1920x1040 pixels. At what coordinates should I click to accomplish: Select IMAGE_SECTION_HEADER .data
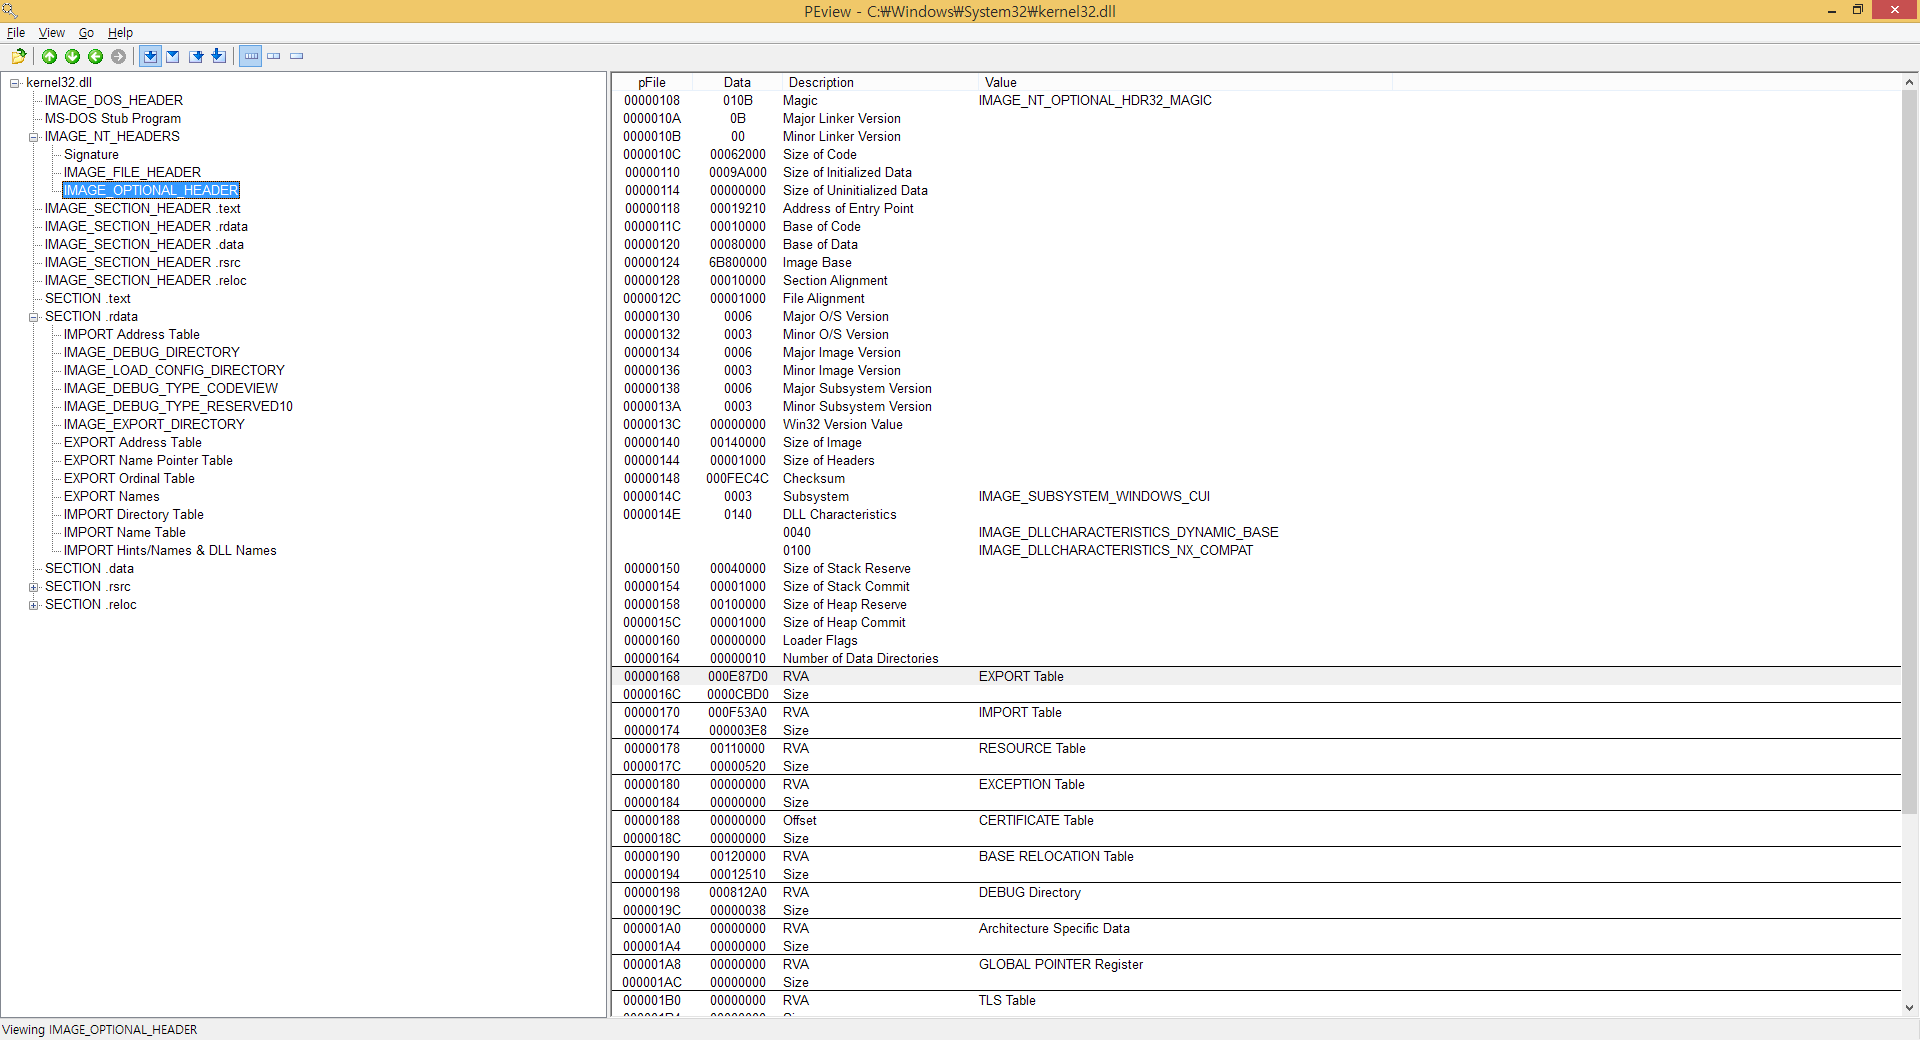[144, 244]
